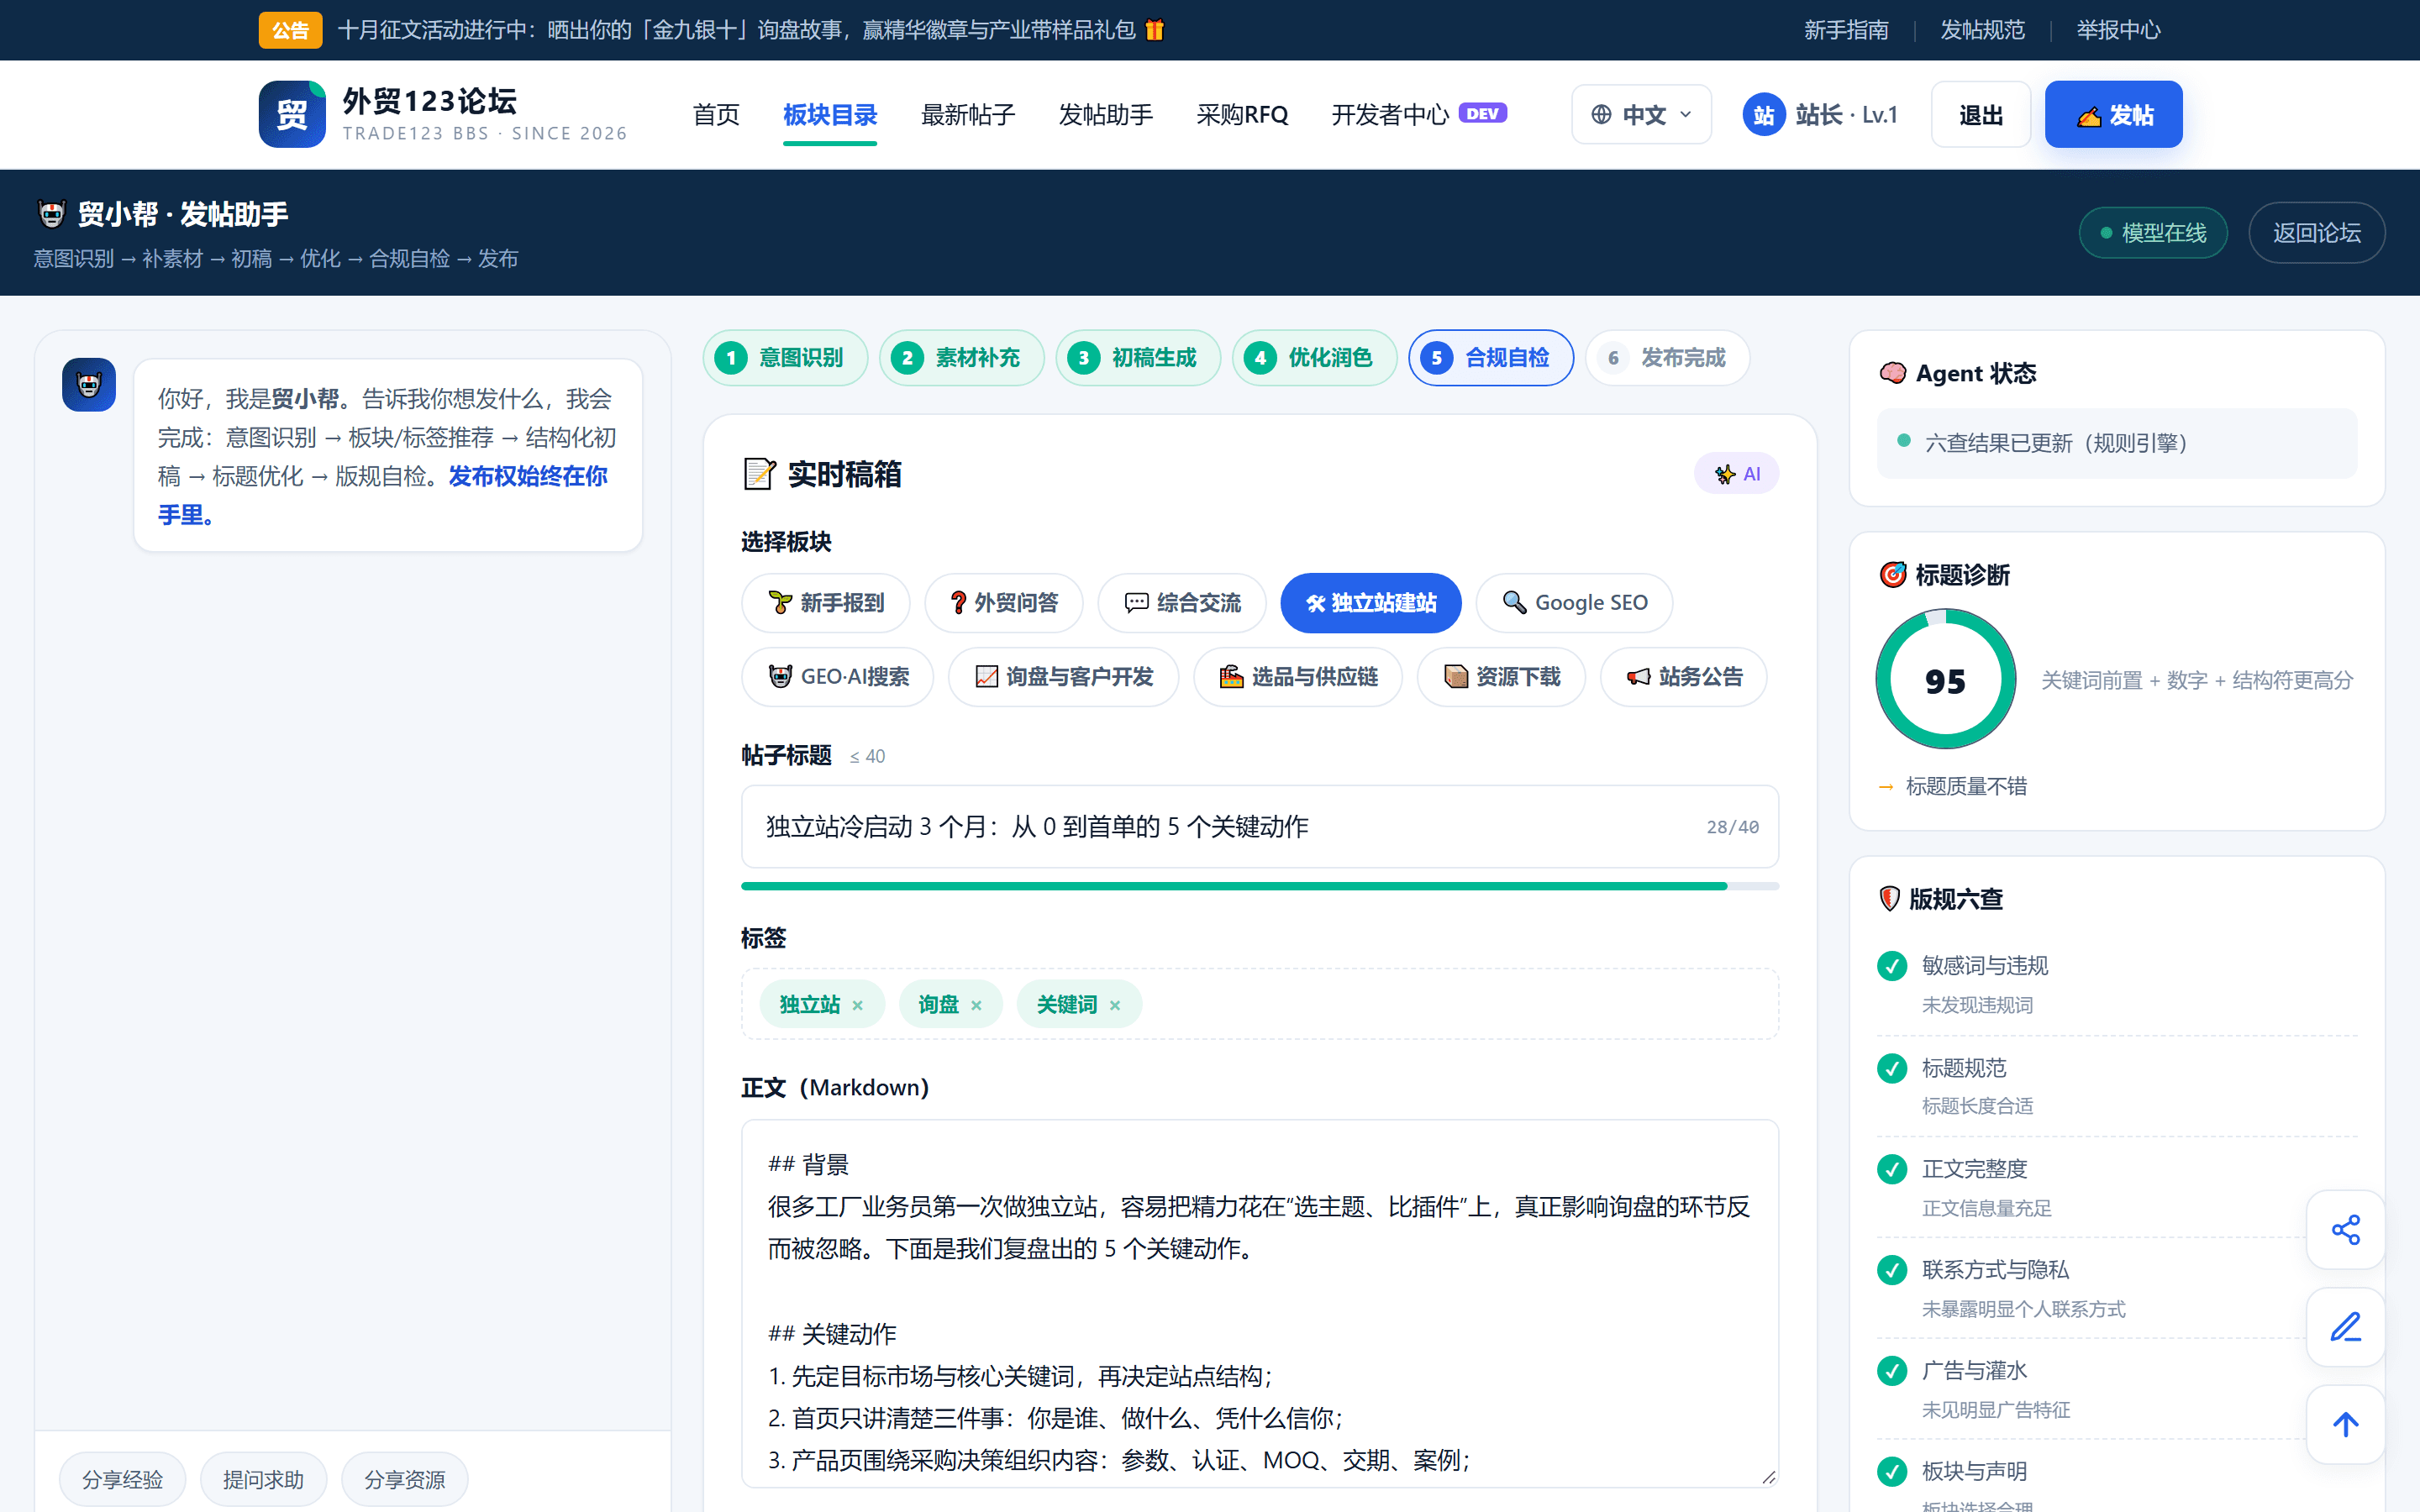Click the green check beside 敏感词与违规

[1892, 966]
